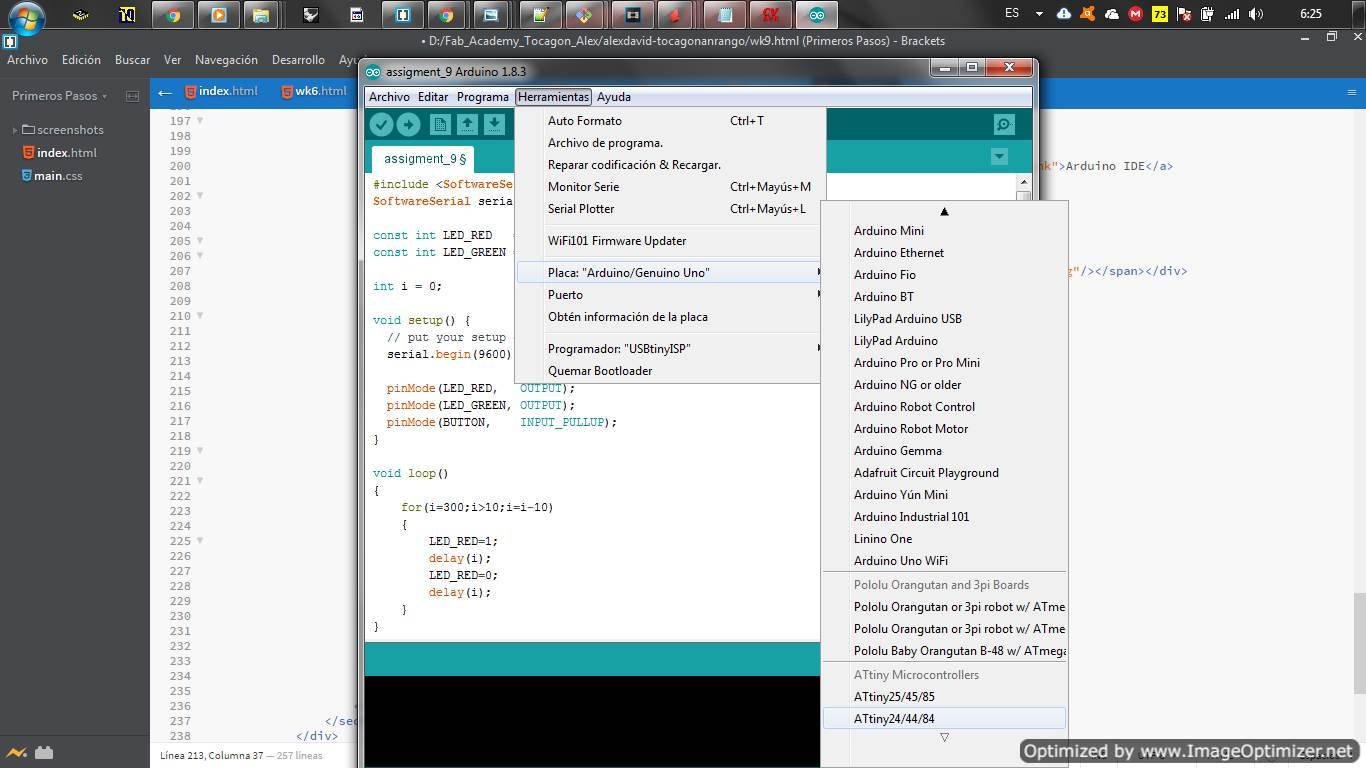Image resolution: width=1366 pixels, height=768 pixels.
Task: Click the board list down arrow
Action: [944, 737]
